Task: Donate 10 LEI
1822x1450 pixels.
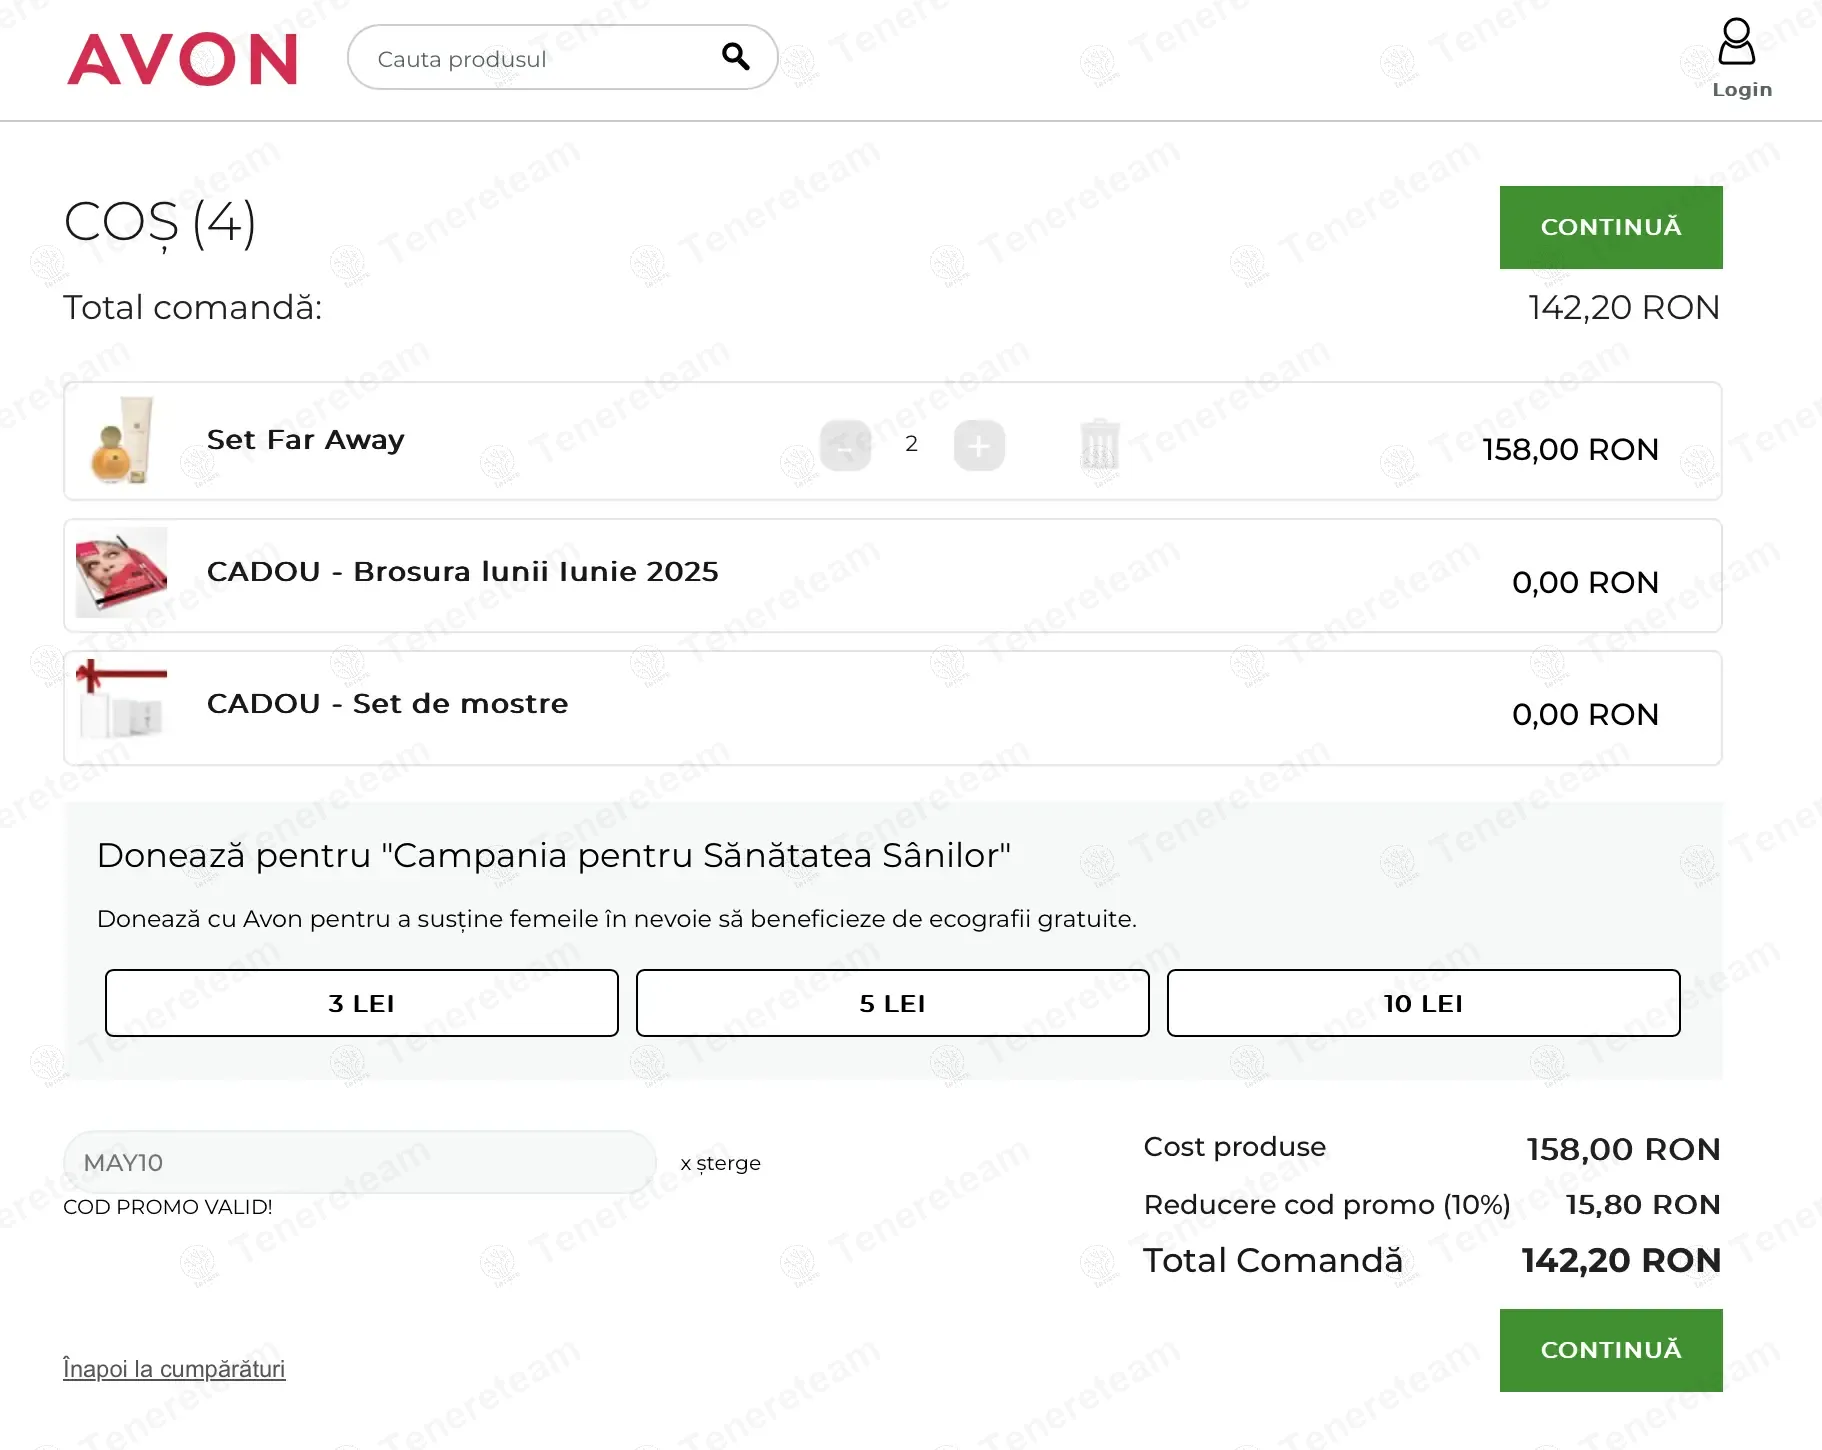Action: click(1424, 1003)
